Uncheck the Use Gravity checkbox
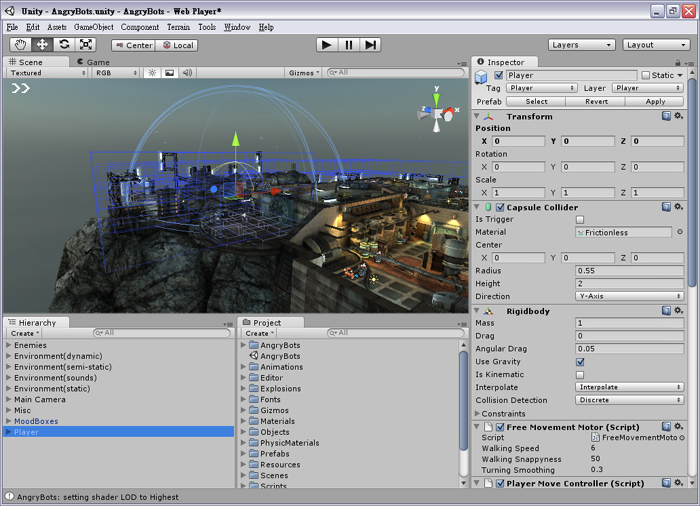Screen dimensions: 700x506 pyautogui.click(x=580, y=362)
